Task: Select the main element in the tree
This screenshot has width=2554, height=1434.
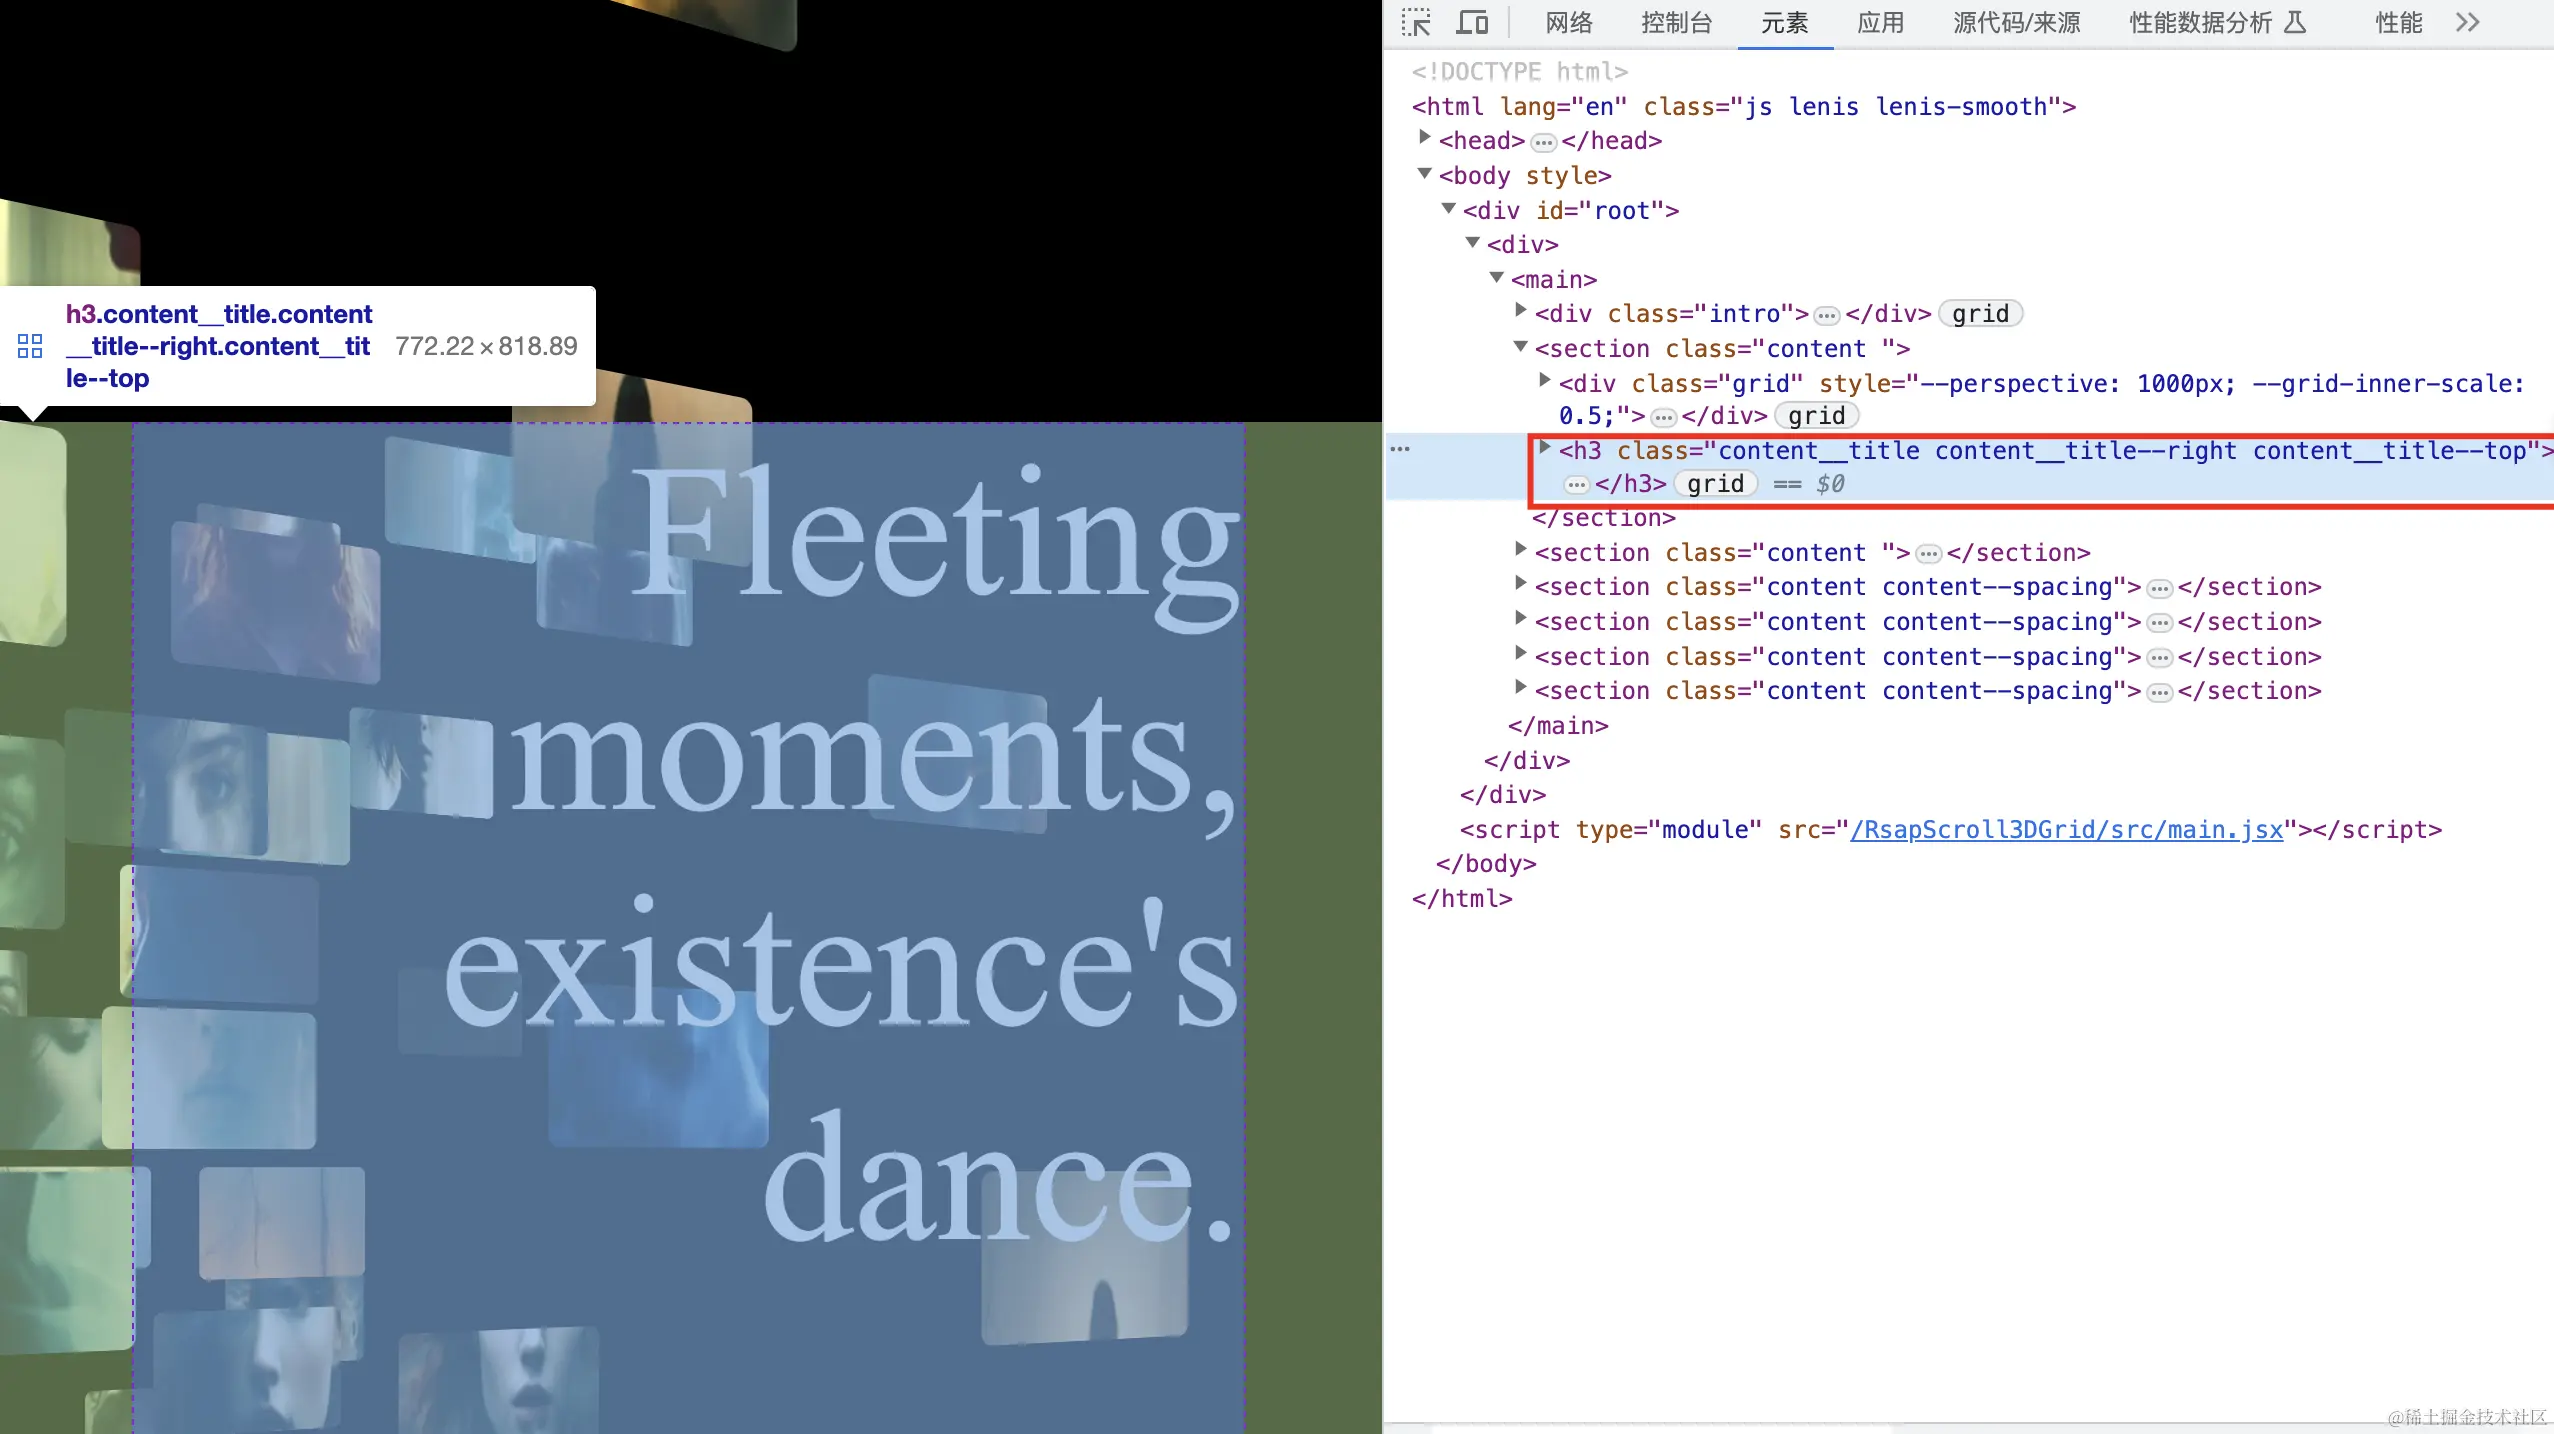Action: click(x=1553, y=280)
